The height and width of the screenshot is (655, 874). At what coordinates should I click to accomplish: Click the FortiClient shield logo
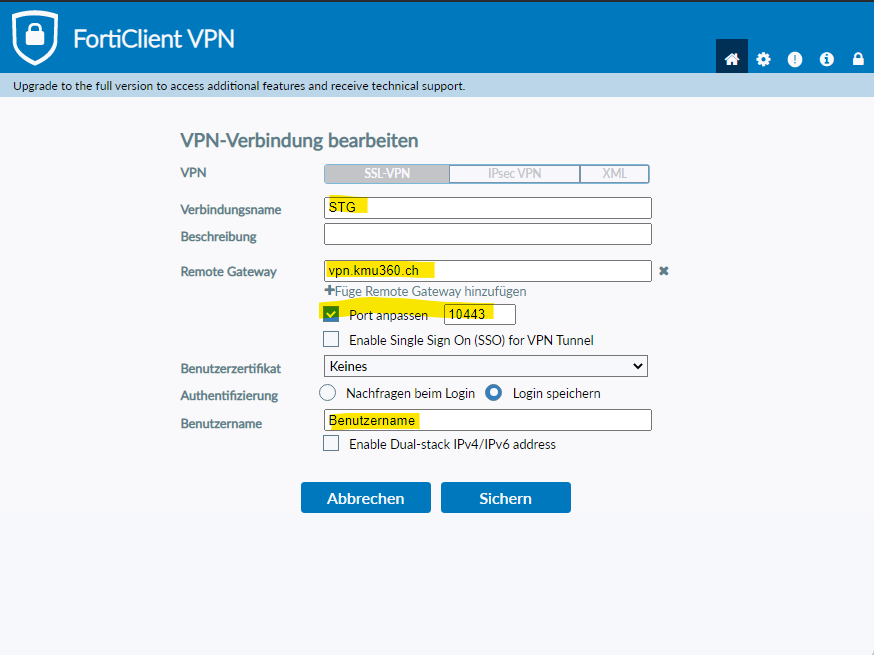coord(34,38)
